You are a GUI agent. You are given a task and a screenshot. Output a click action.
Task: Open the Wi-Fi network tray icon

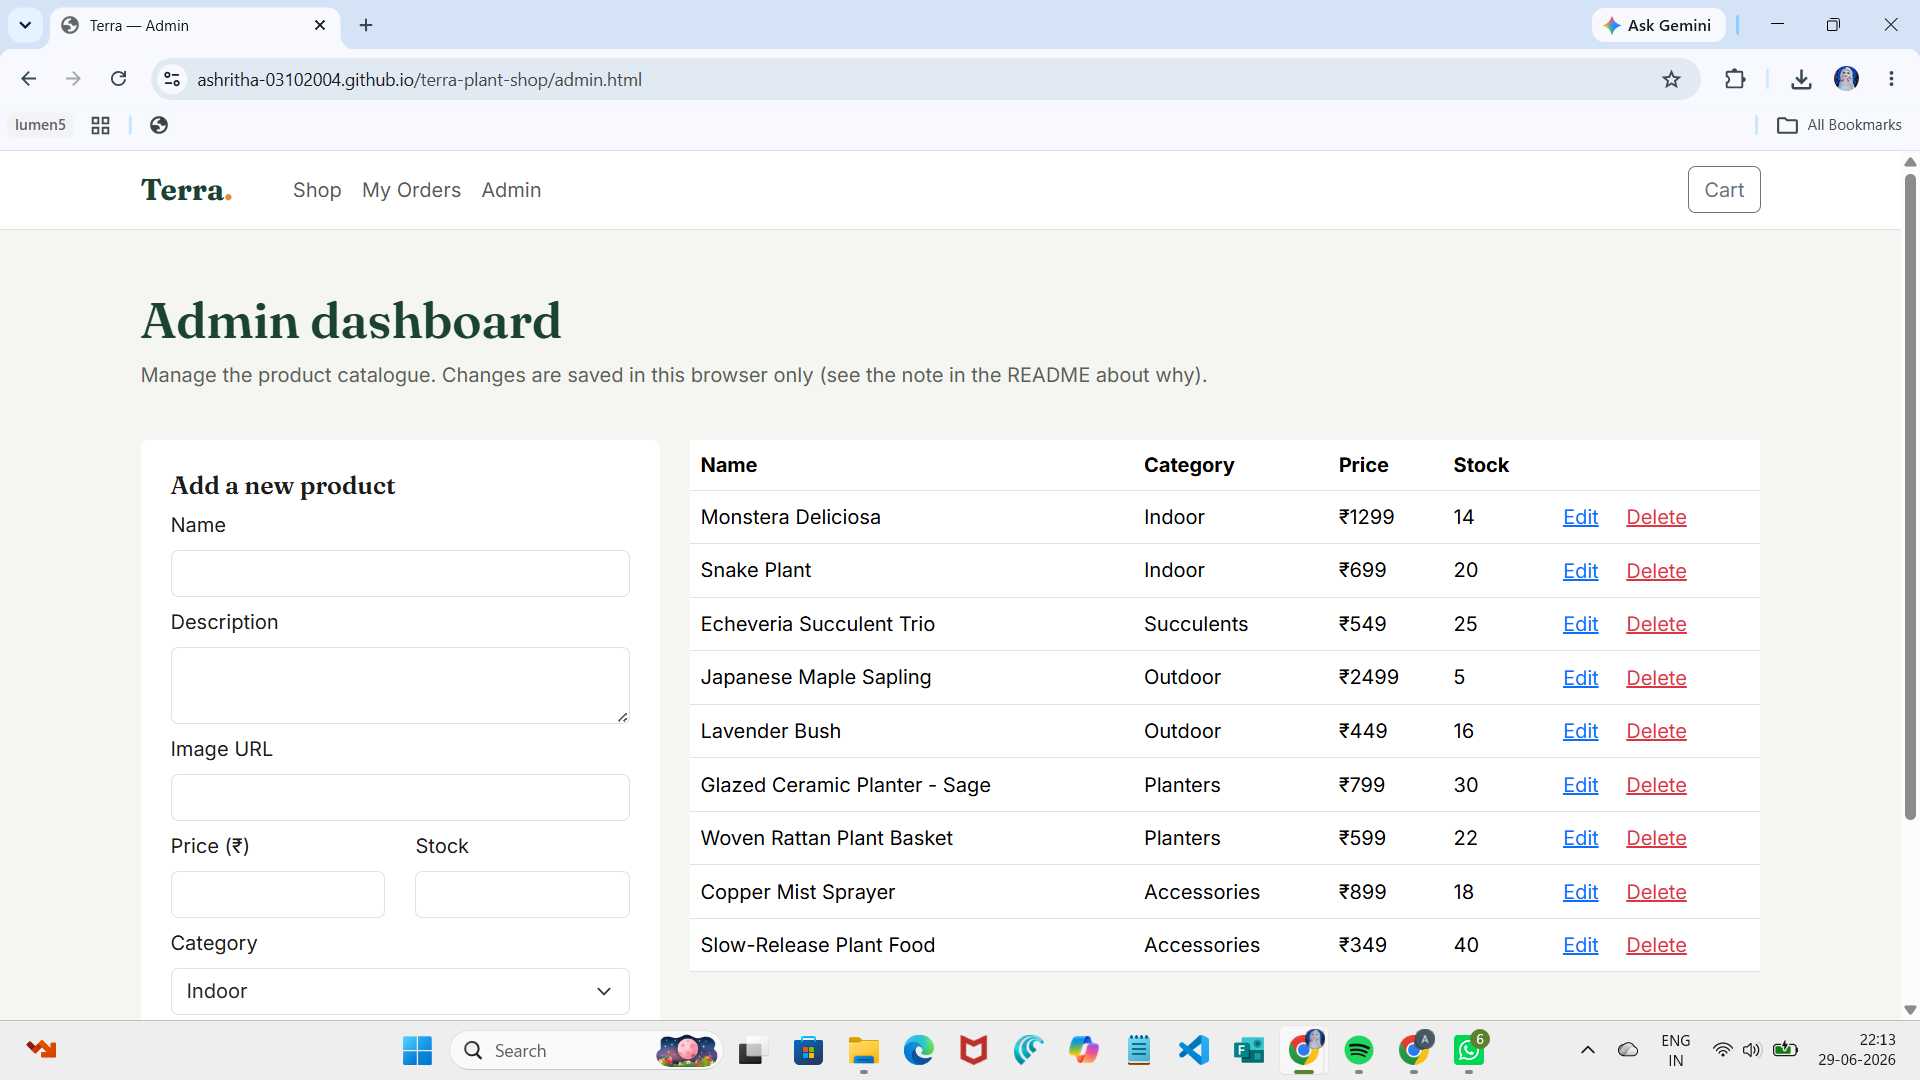coord(1722,1050)
